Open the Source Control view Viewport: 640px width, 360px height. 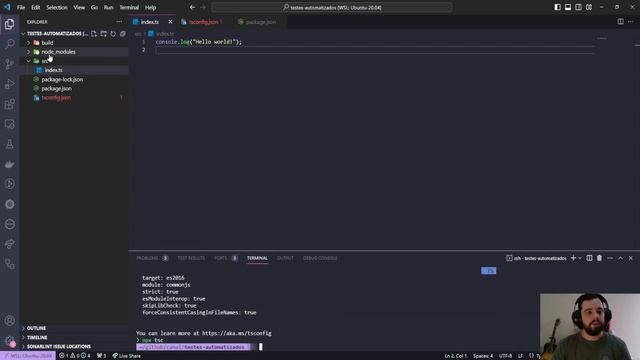point(9,64)
